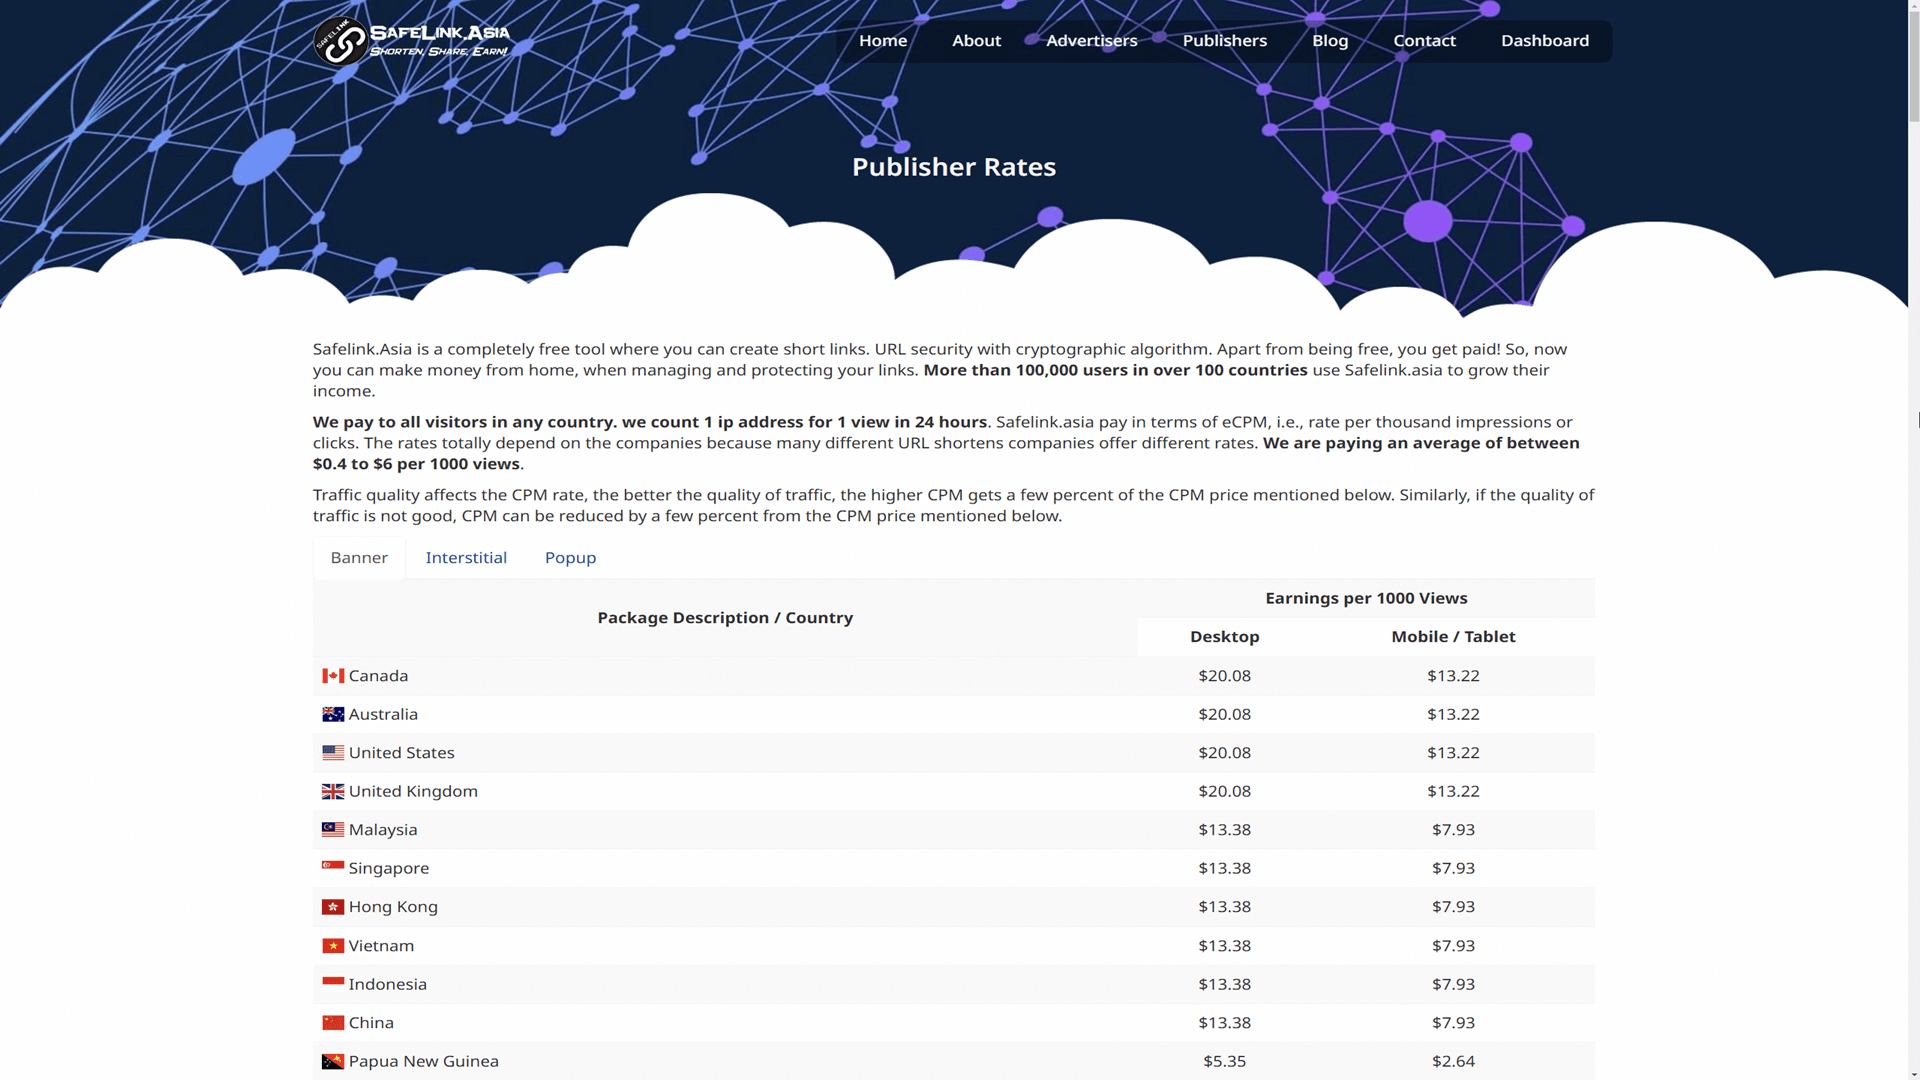The height and width of the screenshot is (1080, 1920).
Task: Select the Singapore flag icon
Action: 331,866
